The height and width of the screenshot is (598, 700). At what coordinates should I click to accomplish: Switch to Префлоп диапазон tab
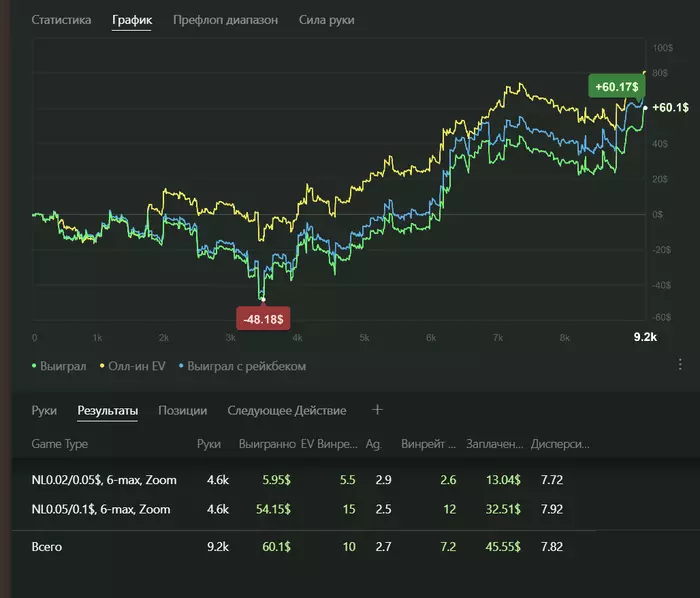225,20
